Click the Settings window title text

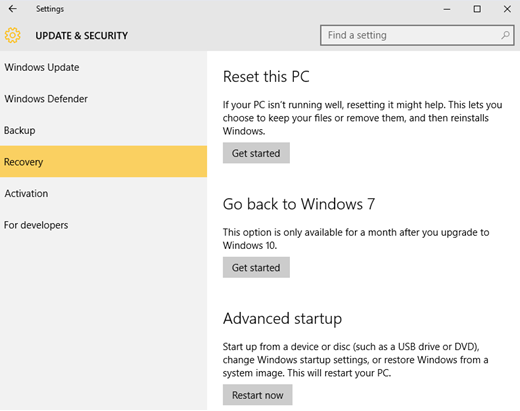pos(50,9)
